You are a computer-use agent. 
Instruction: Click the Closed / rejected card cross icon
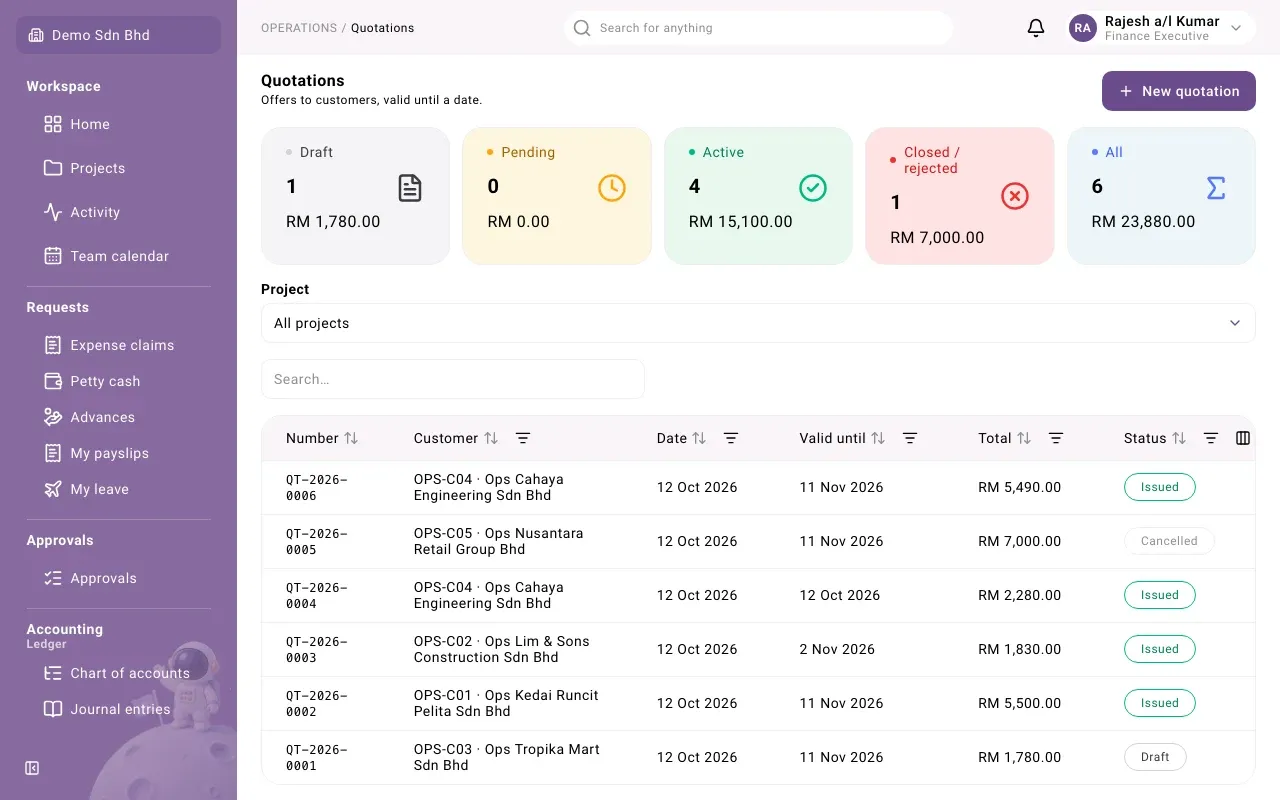coord(1015,196)
